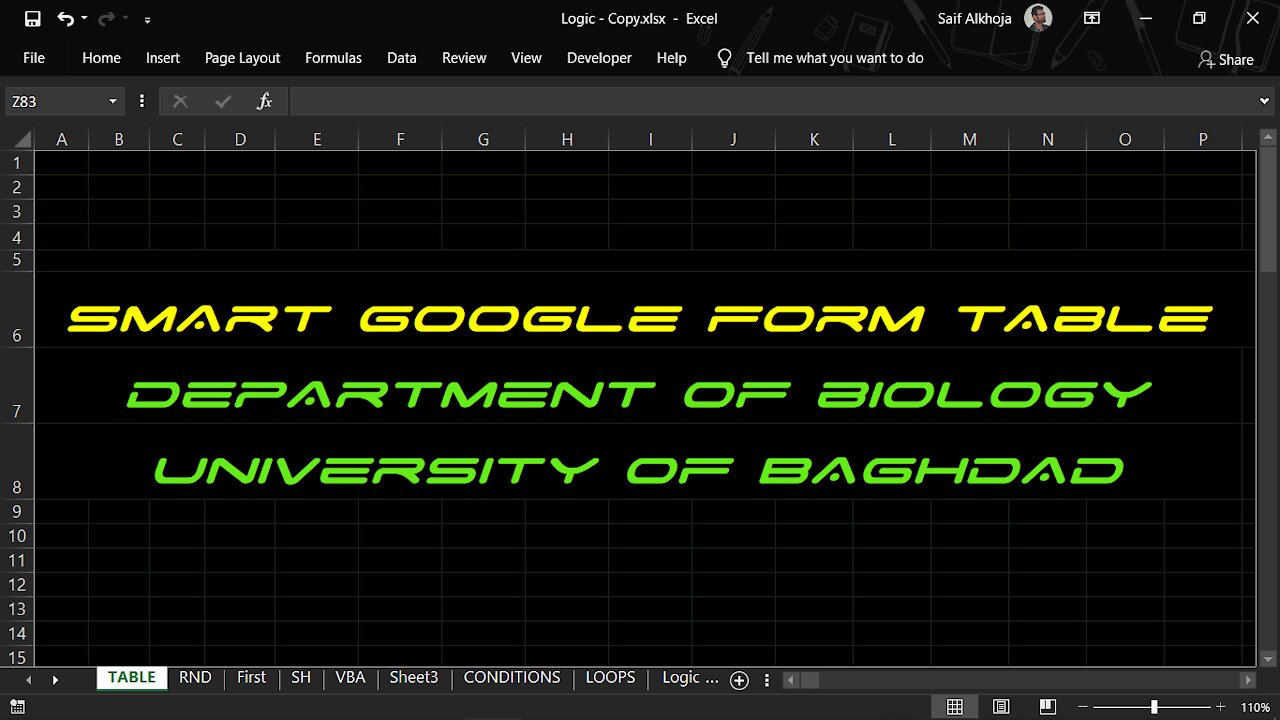Select row 12 header
Viewport: 1280px width, 720px height.
(17, 585)
